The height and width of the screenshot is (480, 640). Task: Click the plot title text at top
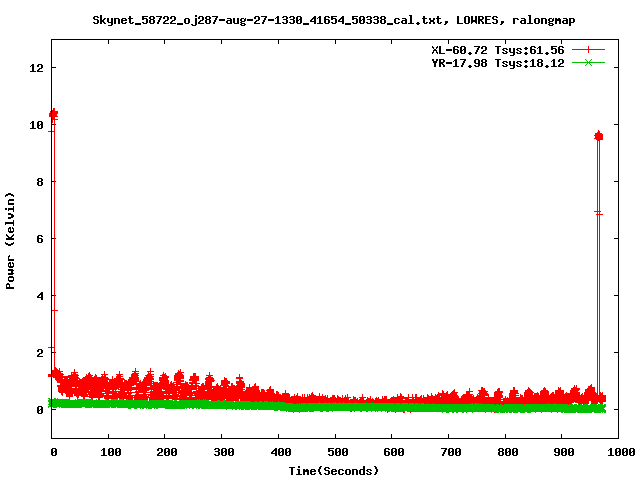pyautogui.click(x=333, y=20)
